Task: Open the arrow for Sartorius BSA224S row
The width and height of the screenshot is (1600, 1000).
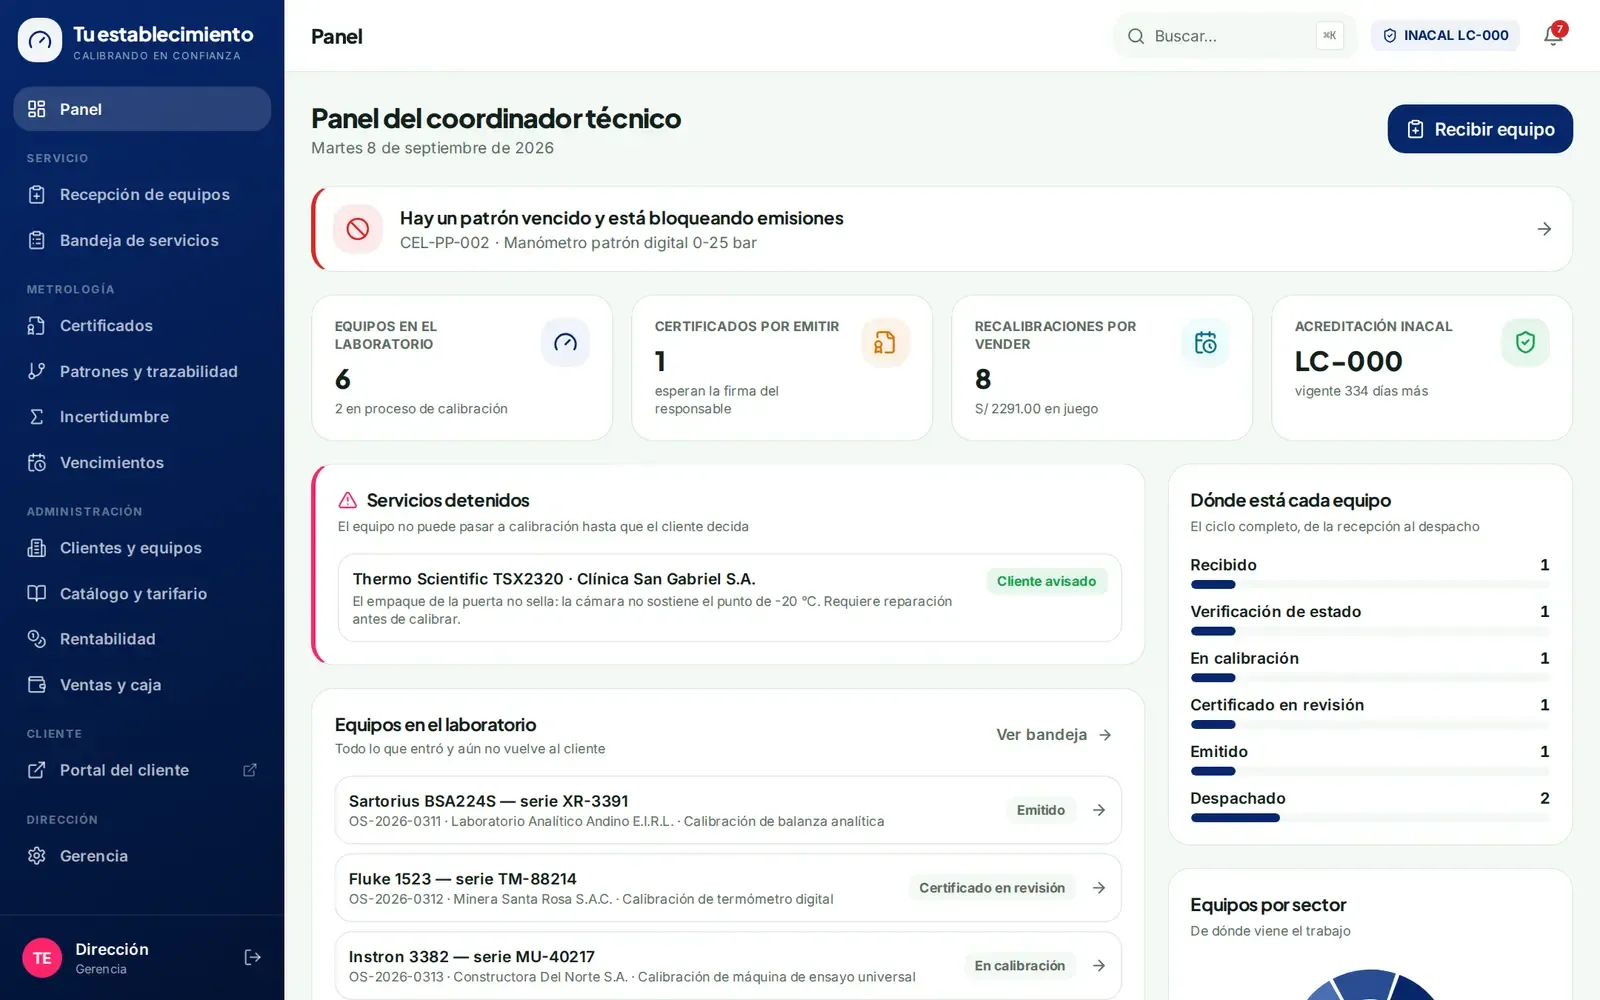Action: [1099, 810]
